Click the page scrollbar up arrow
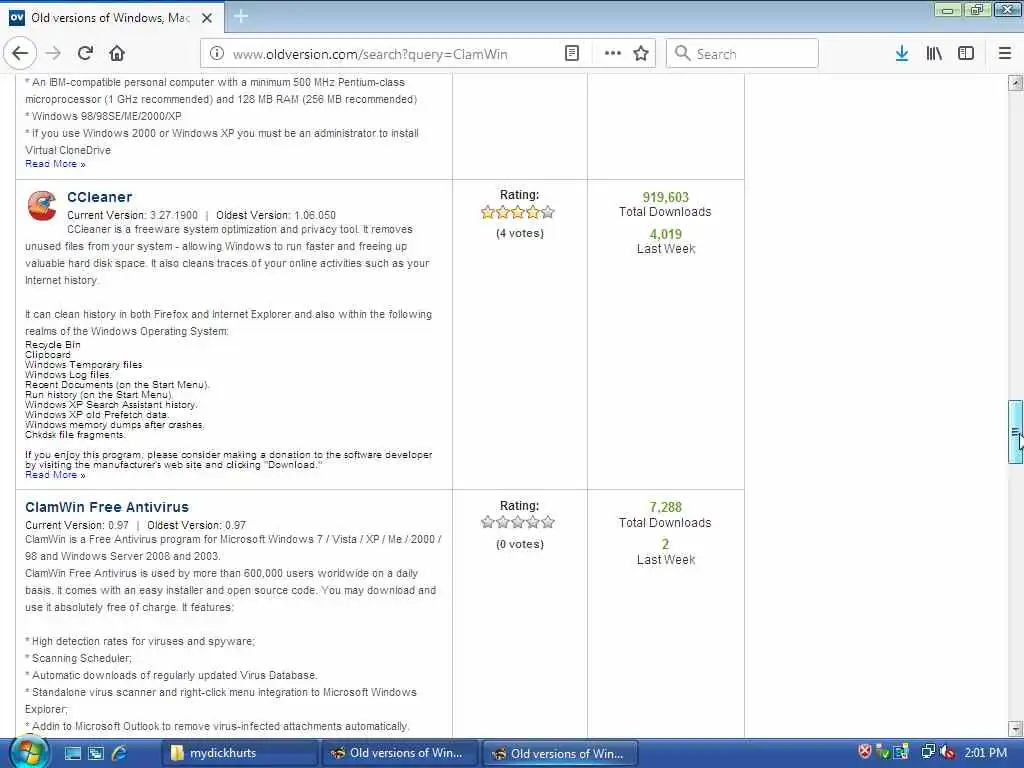1024x768 pixels. coord(1016,83)
